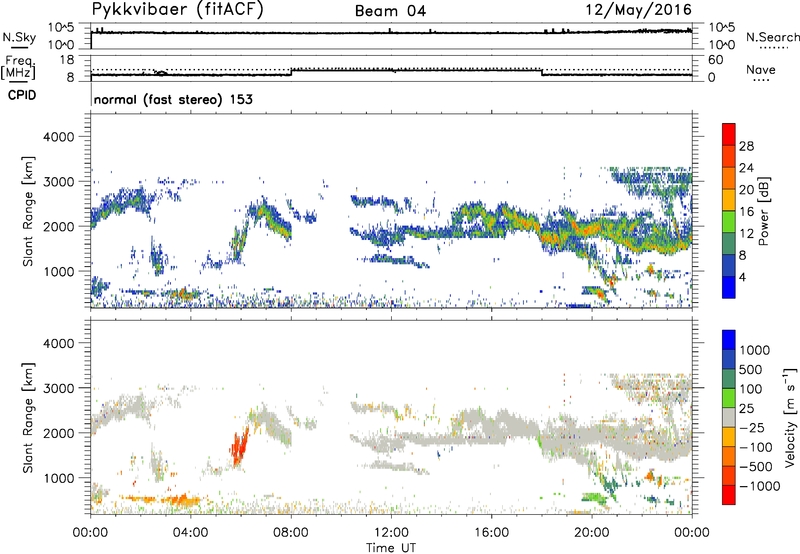Click the "Slant Range [km]" label of the velocity panel
The image size is (800, 554).
click(x=28, y=417)
